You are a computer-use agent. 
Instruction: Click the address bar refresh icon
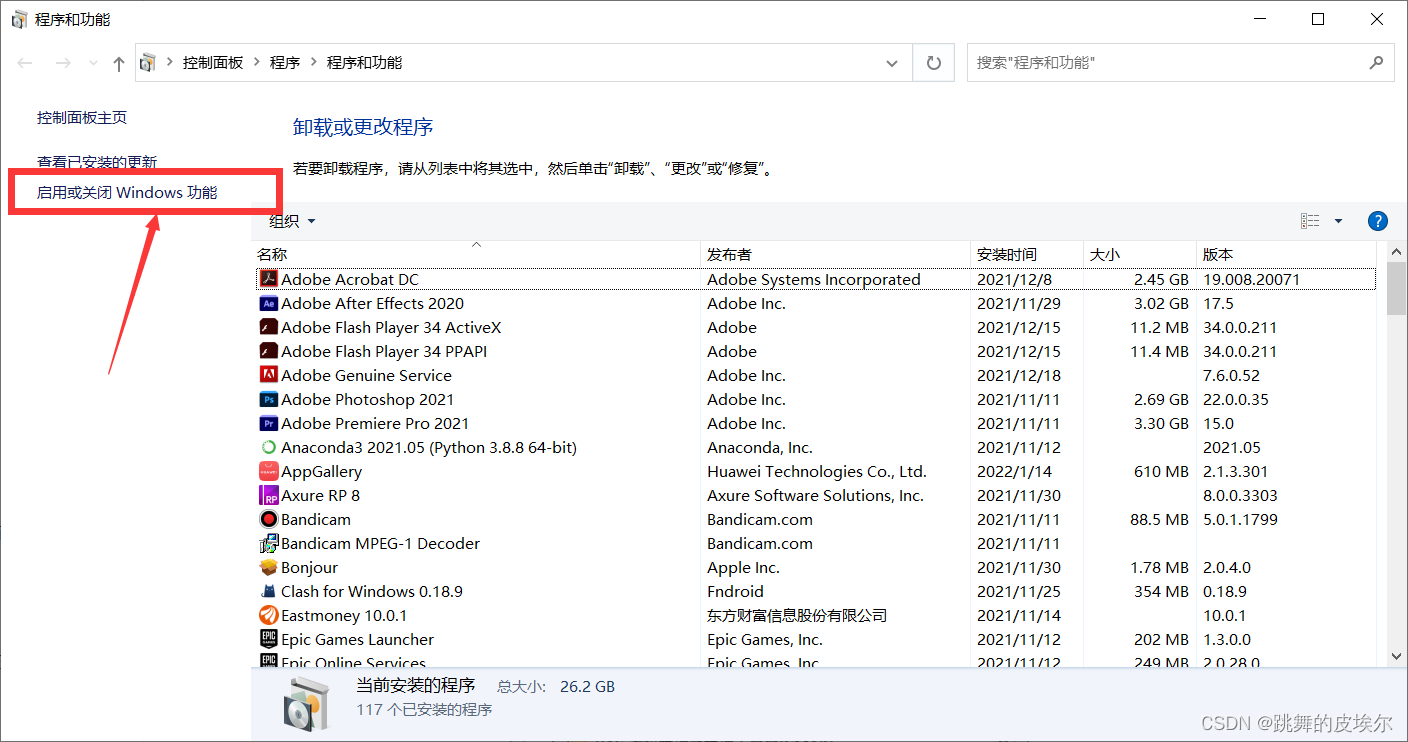point(933,62)
